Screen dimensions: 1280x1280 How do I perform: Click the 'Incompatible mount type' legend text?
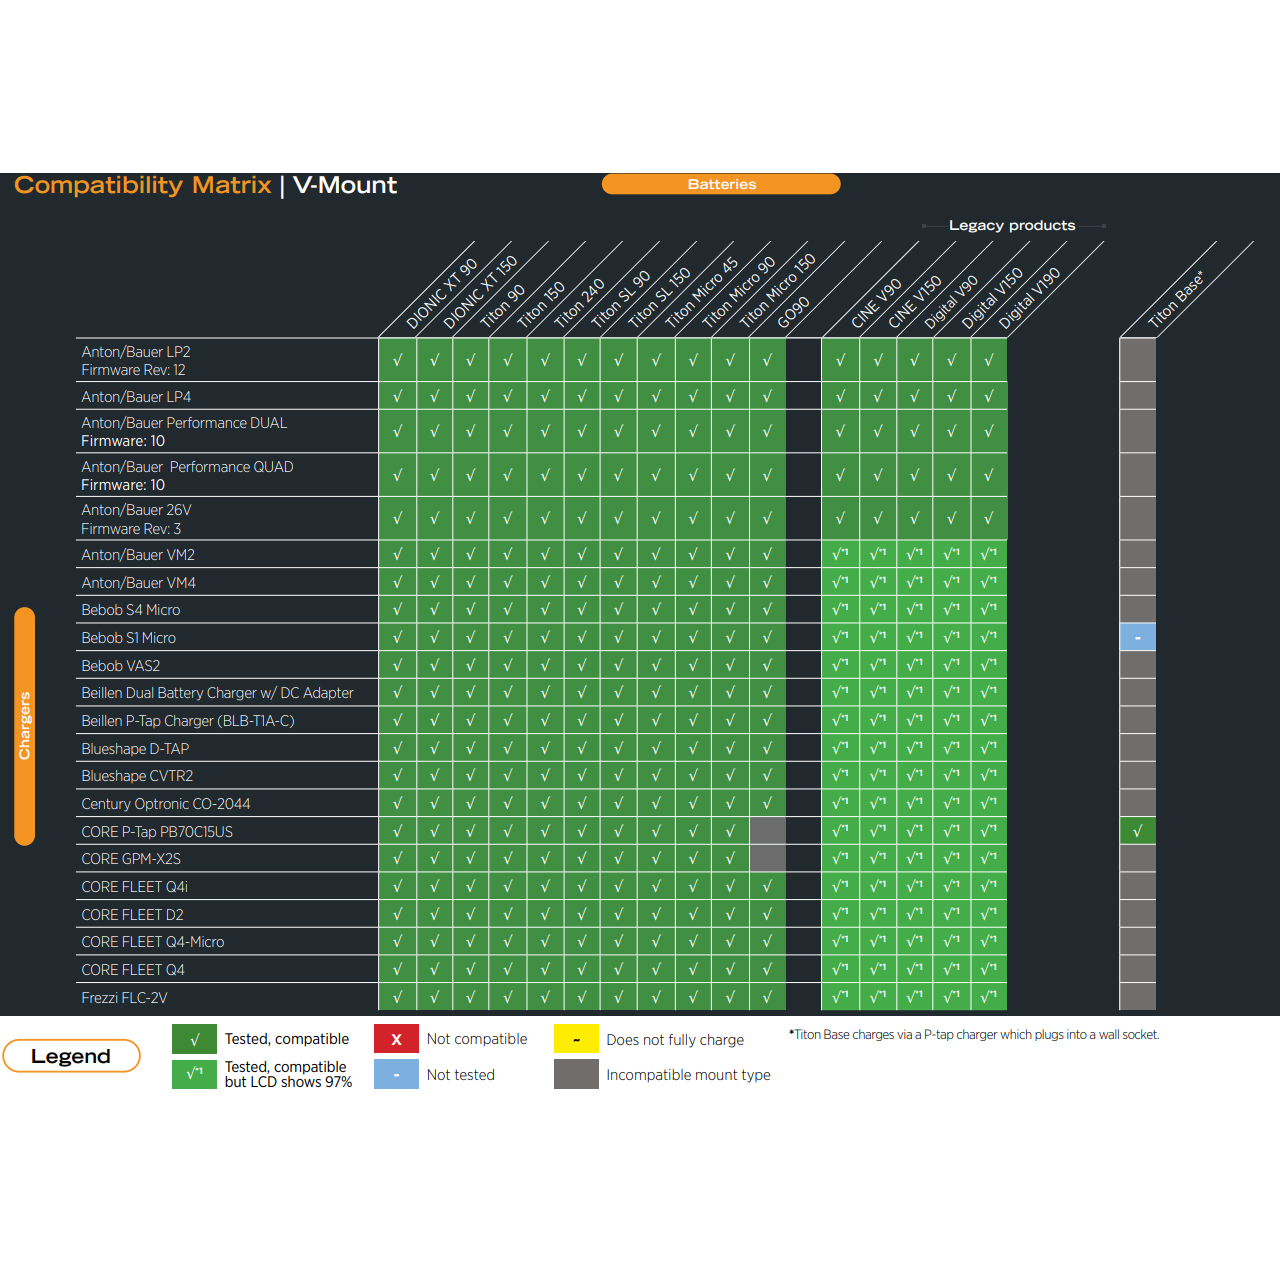coord(688,1075)
